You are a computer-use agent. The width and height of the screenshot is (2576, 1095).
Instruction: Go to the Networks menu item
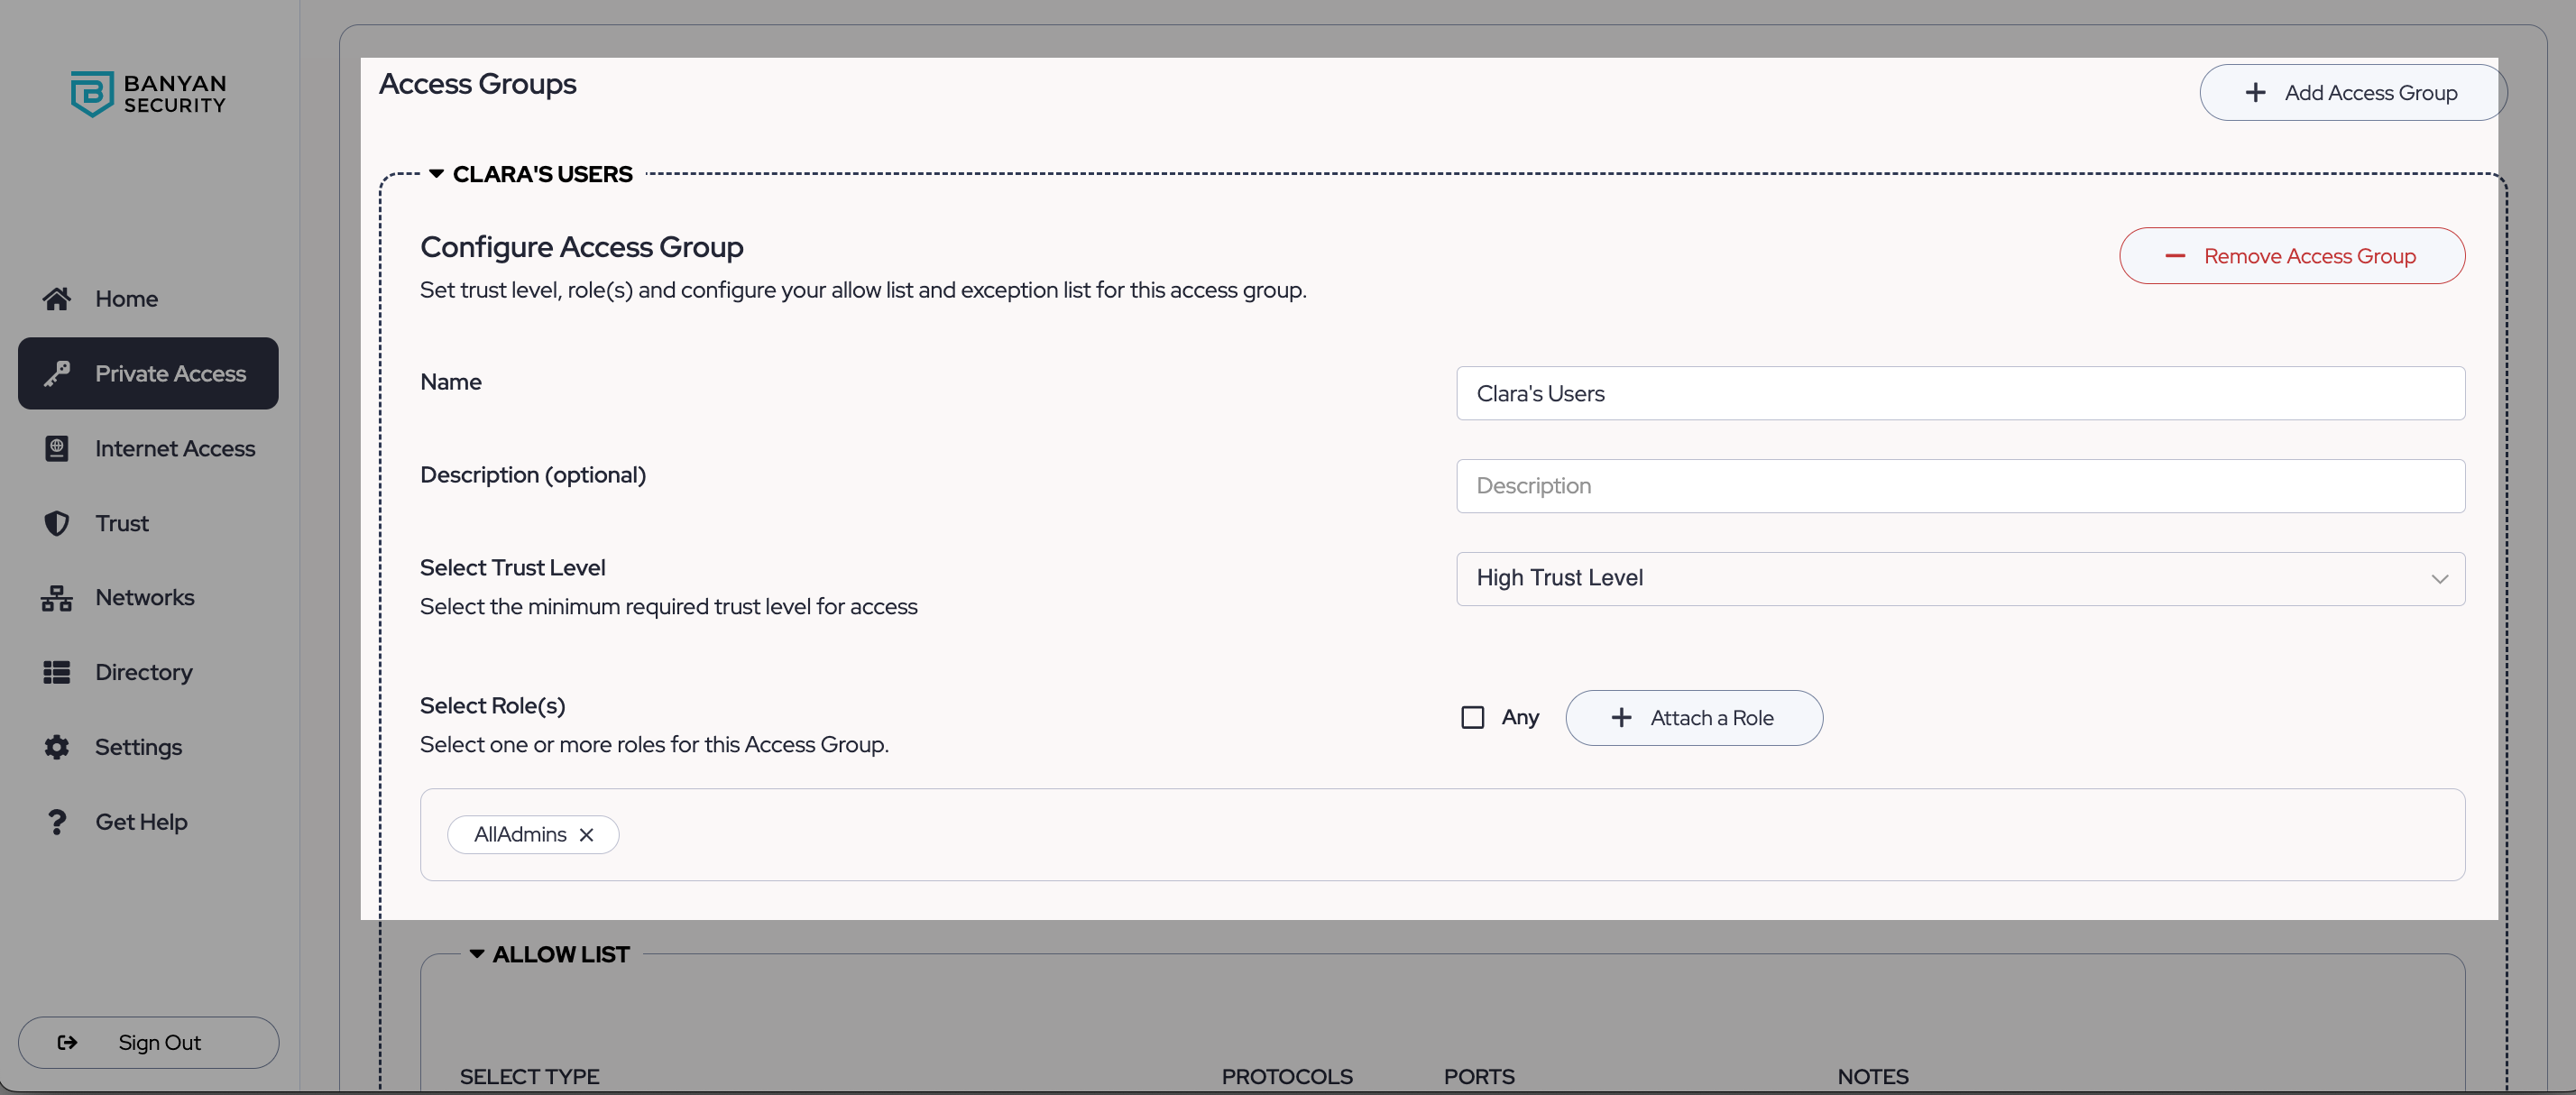click(x=145, y=598)
